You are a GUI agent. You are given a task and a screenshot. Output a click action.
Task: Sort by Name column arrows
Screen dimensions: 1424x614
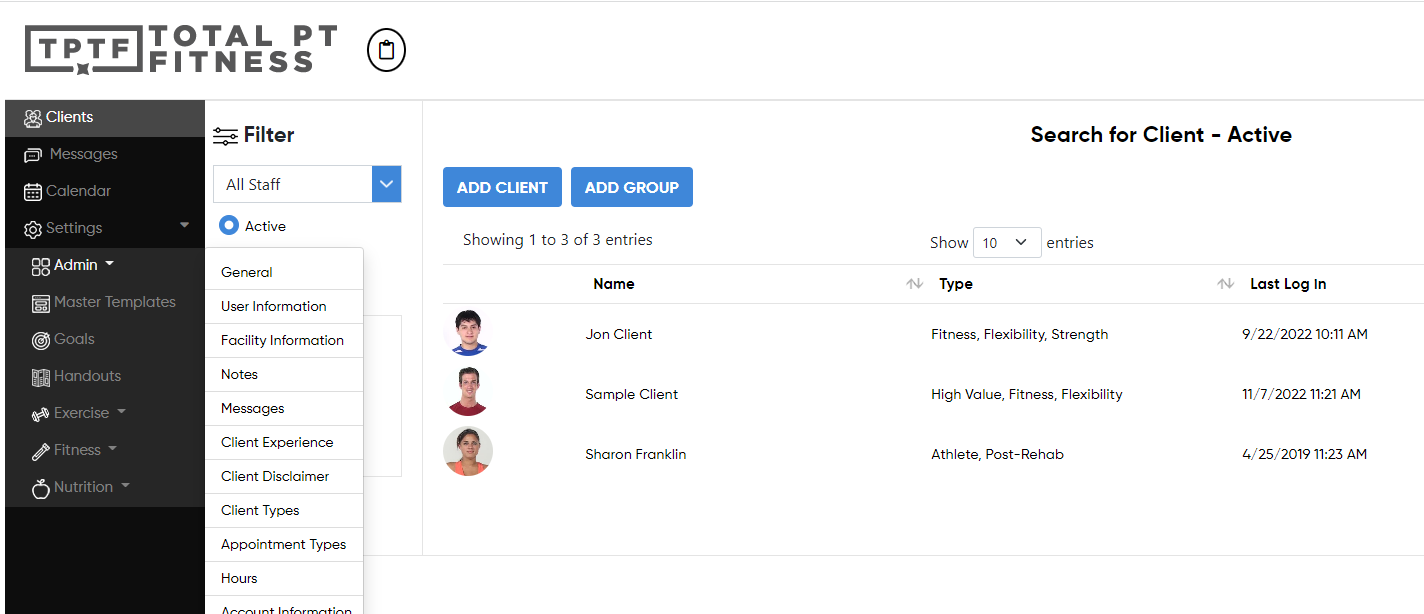click(914, 284)
